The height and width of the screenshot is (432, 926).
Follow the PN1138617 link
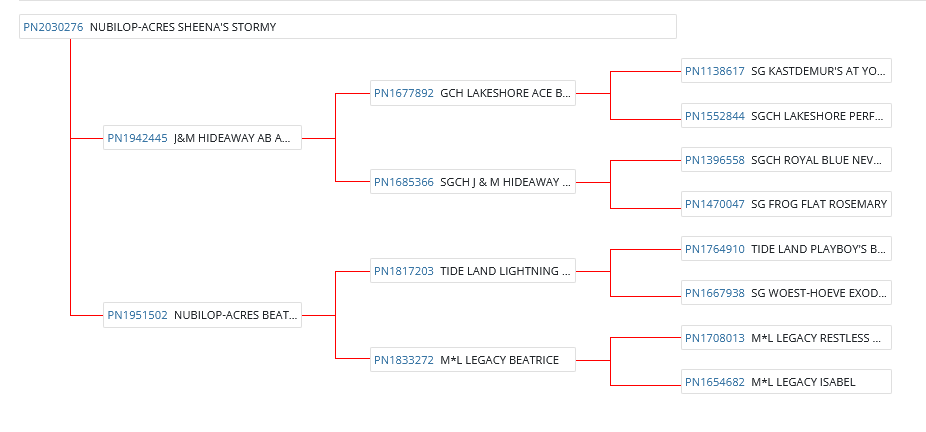coord(715,71)
